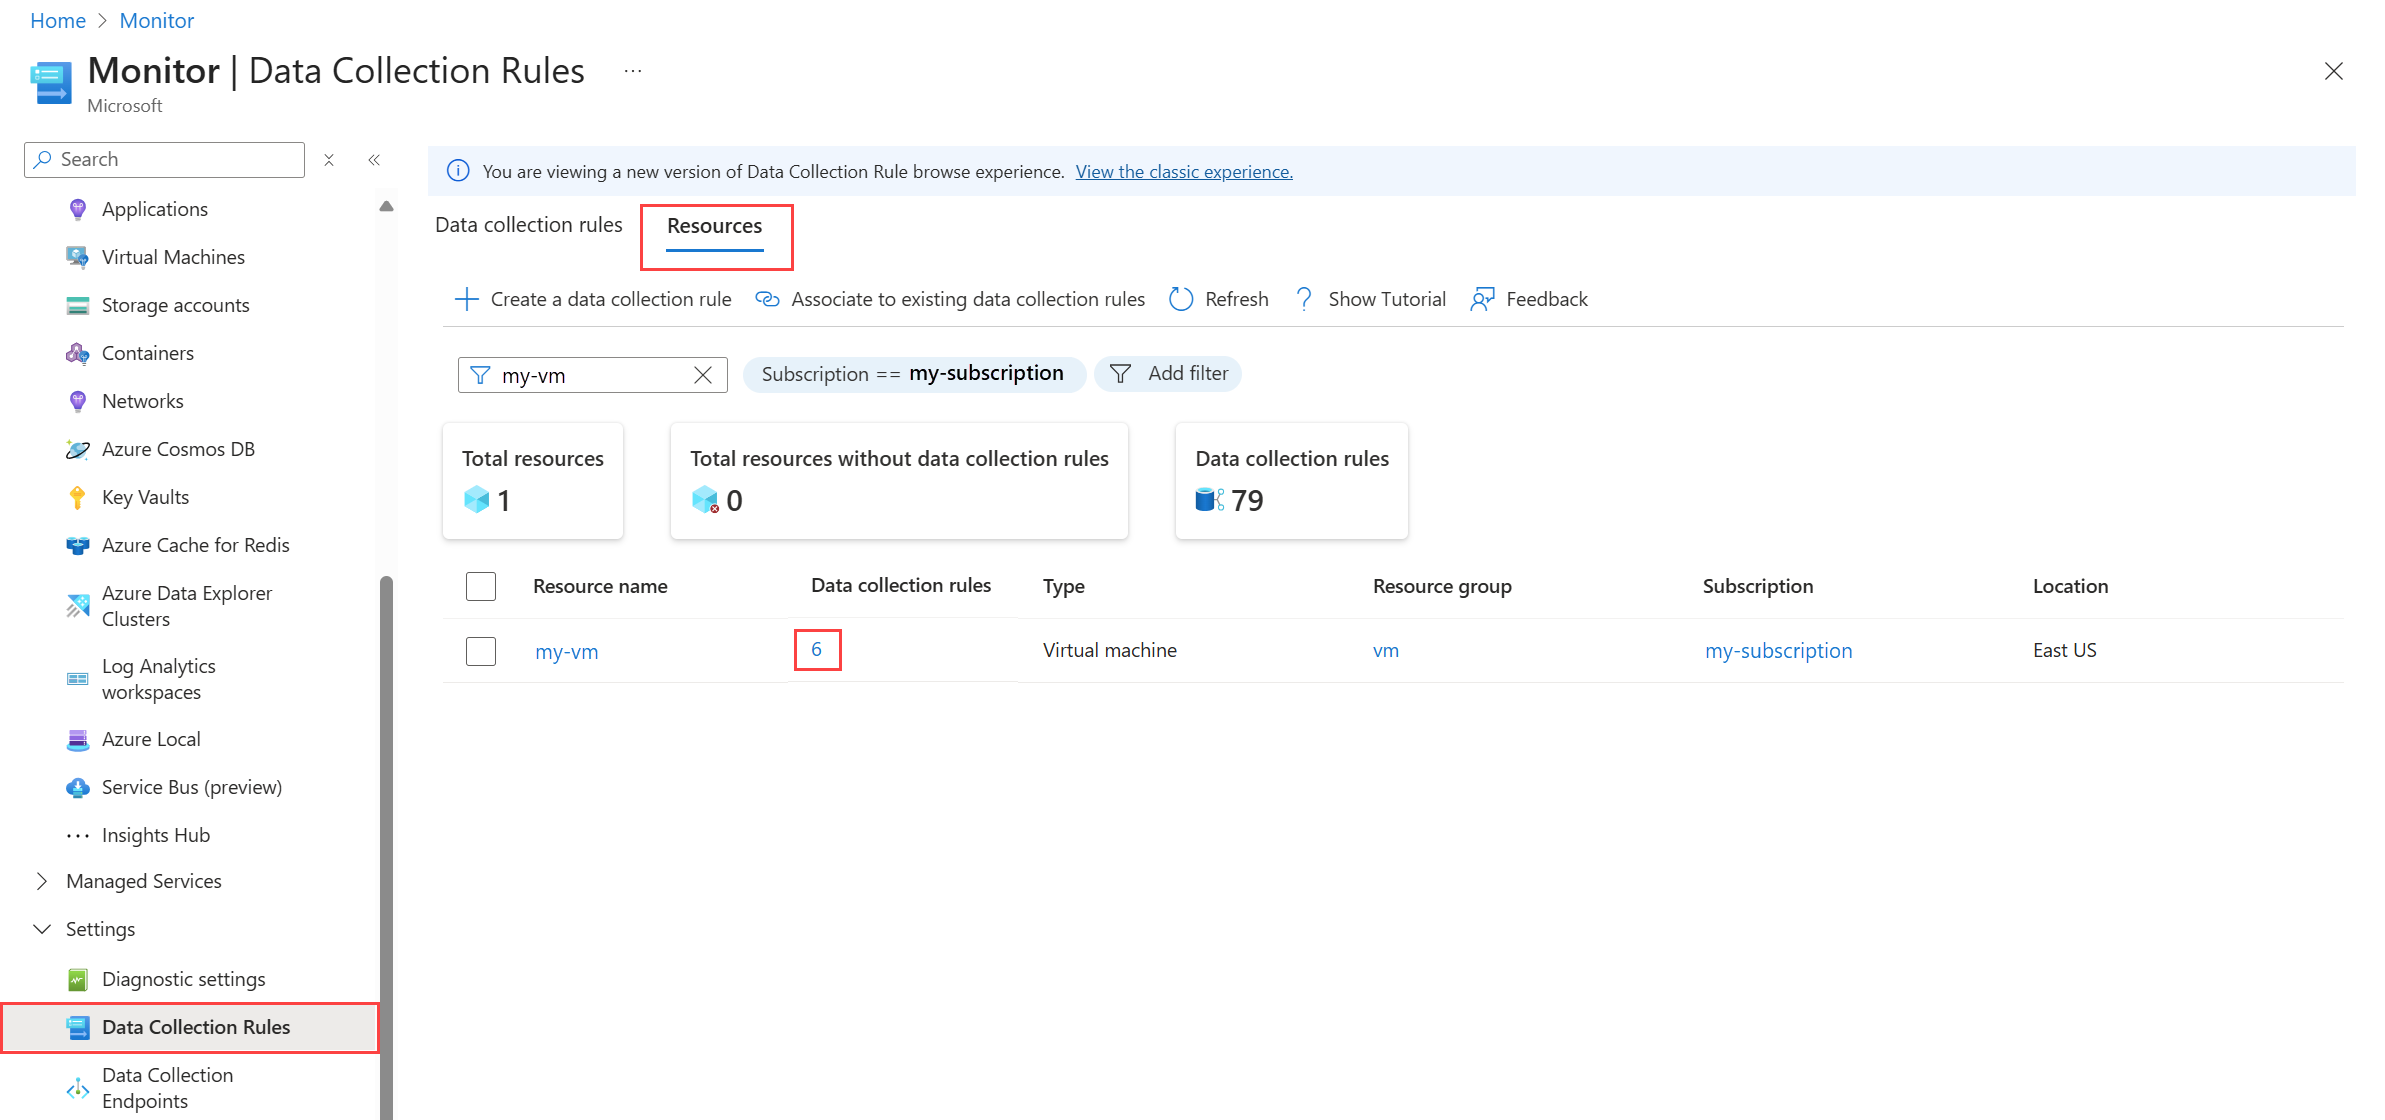Image resolution: width=2385 pixels, height=1120 pixels.
Task: Clear the my-vm filter text
Action: tap(703, 375)
